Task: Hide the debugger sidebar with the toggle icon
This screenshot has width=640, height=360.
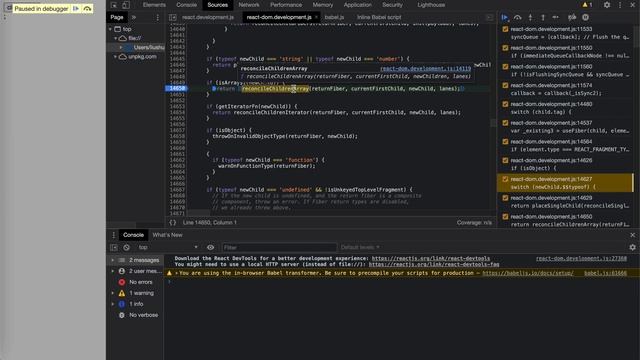Action: 489,17
